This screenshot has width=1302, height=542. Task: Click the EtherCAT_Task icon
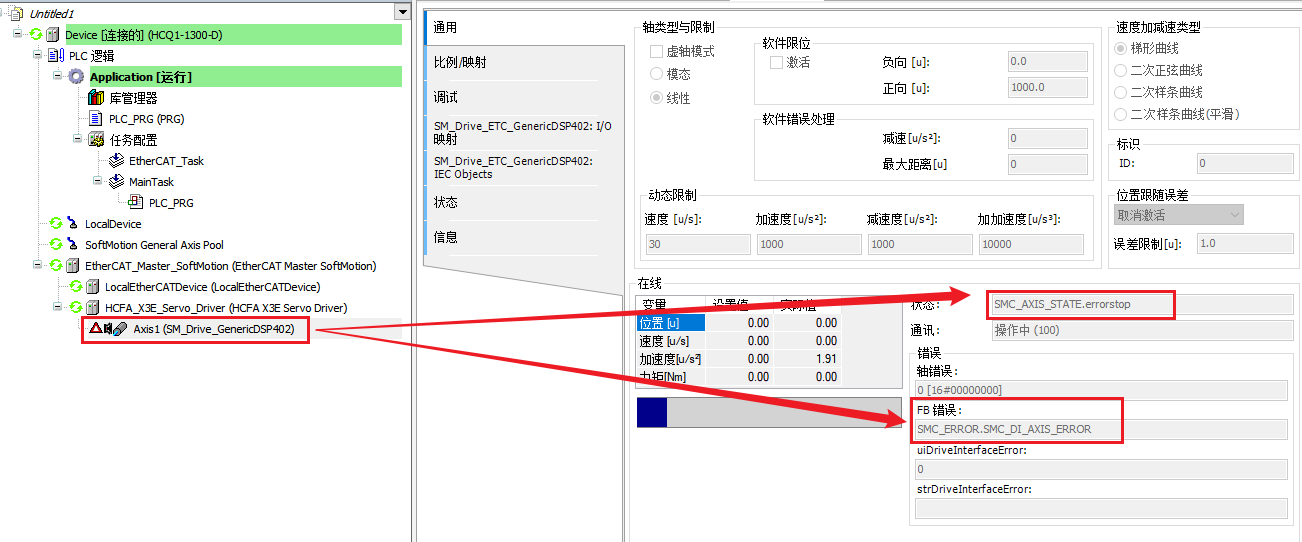point(116,161)
